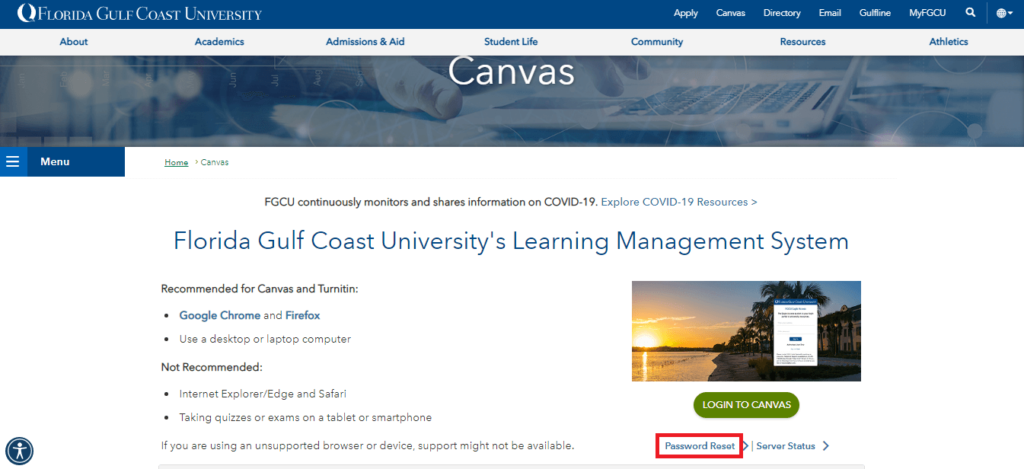Open Admissions & Aid menu
The height and width of the screenshot is (469, 1024).
pyautogui.click(x=365, y=42)
